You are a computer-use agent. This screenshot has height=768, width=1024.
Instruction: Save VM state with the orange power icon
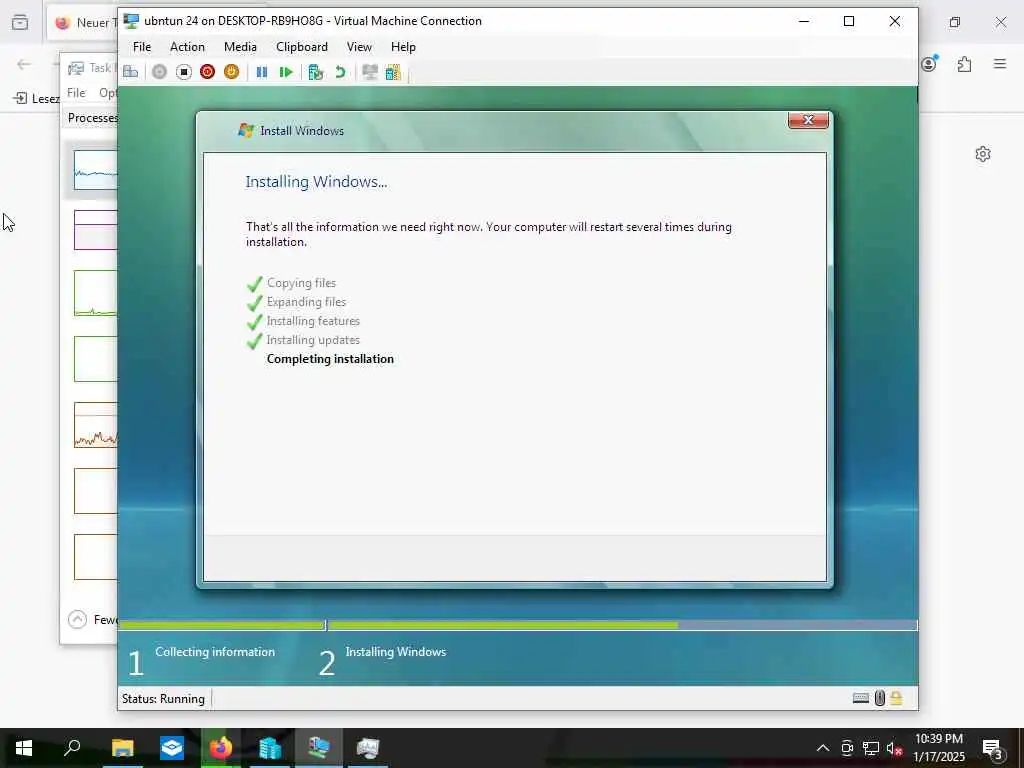pyautogui.click(x=231, y=72)
